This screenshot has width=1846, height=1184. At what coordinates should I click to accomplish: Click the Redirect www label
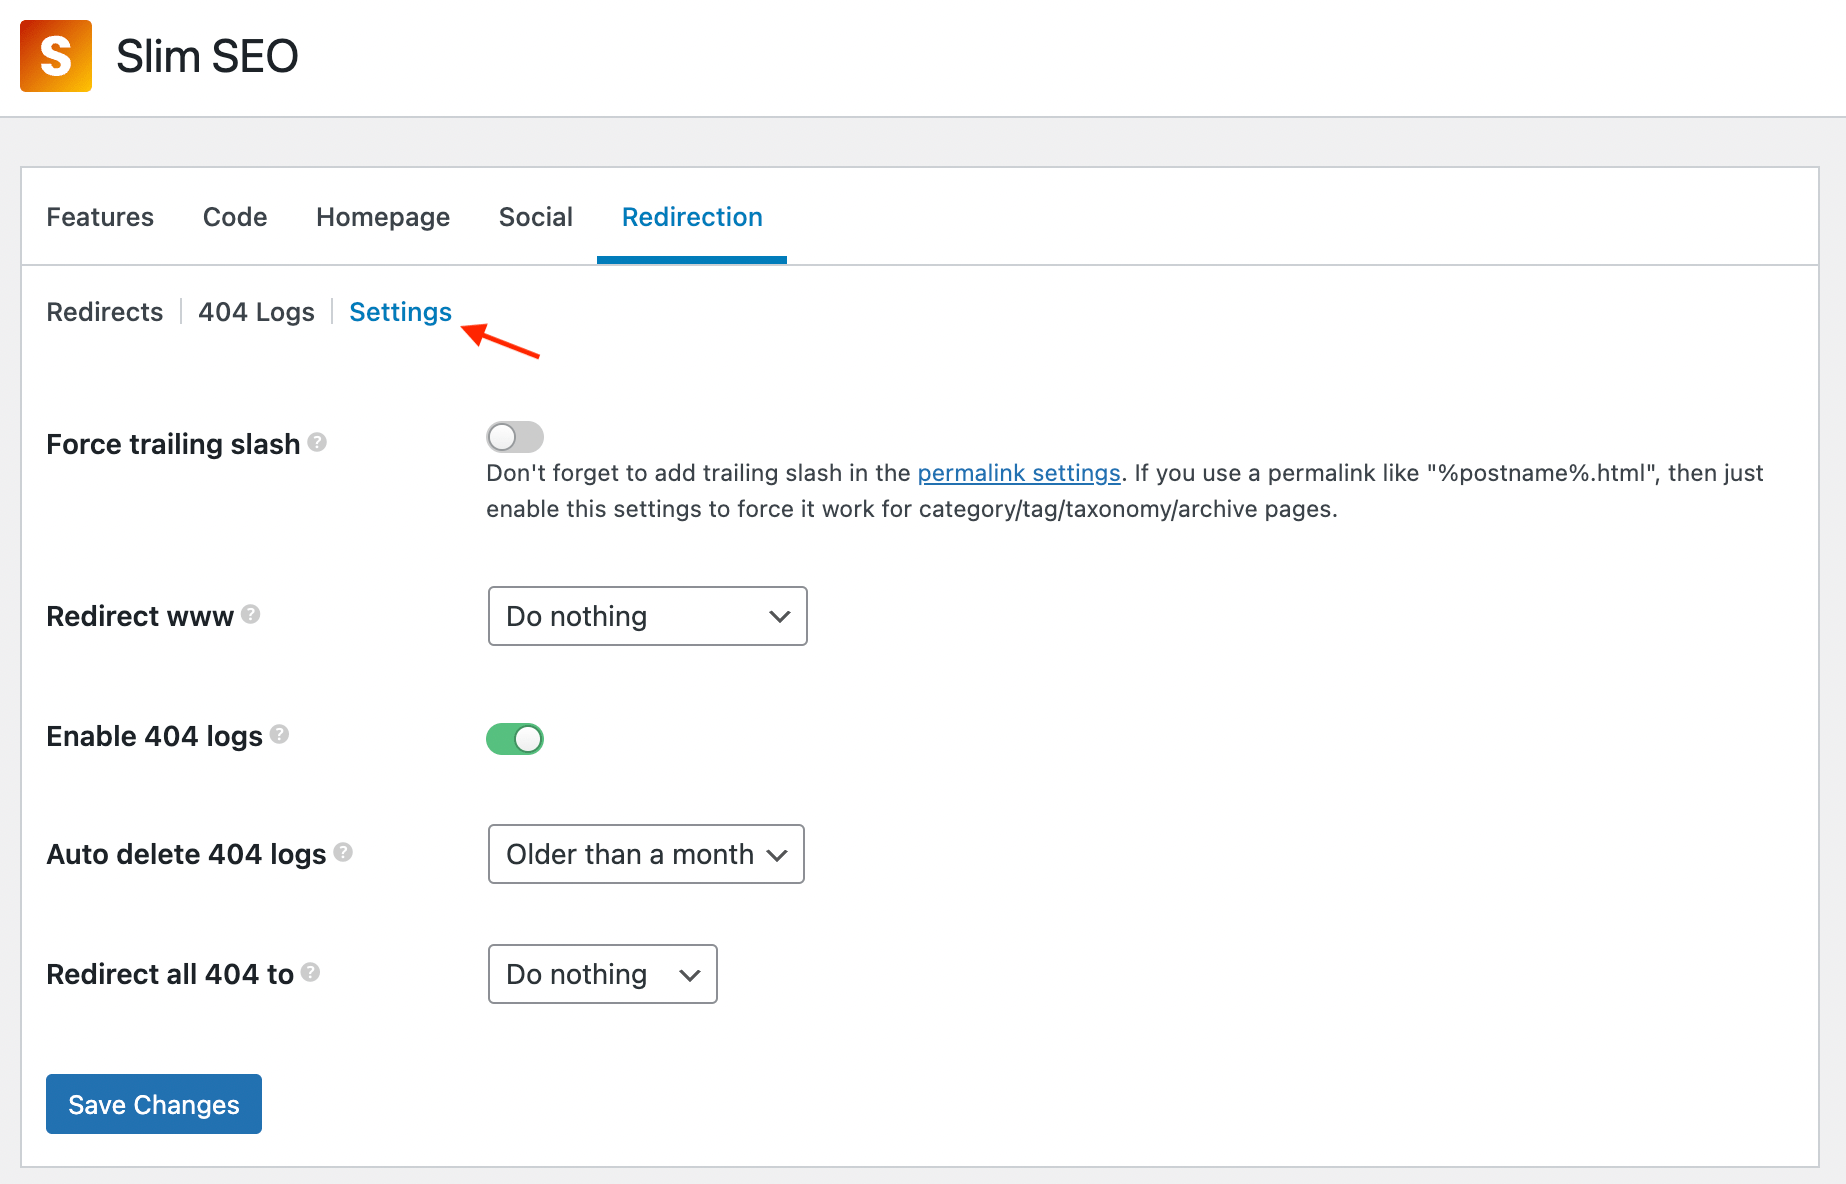(140, 616)
